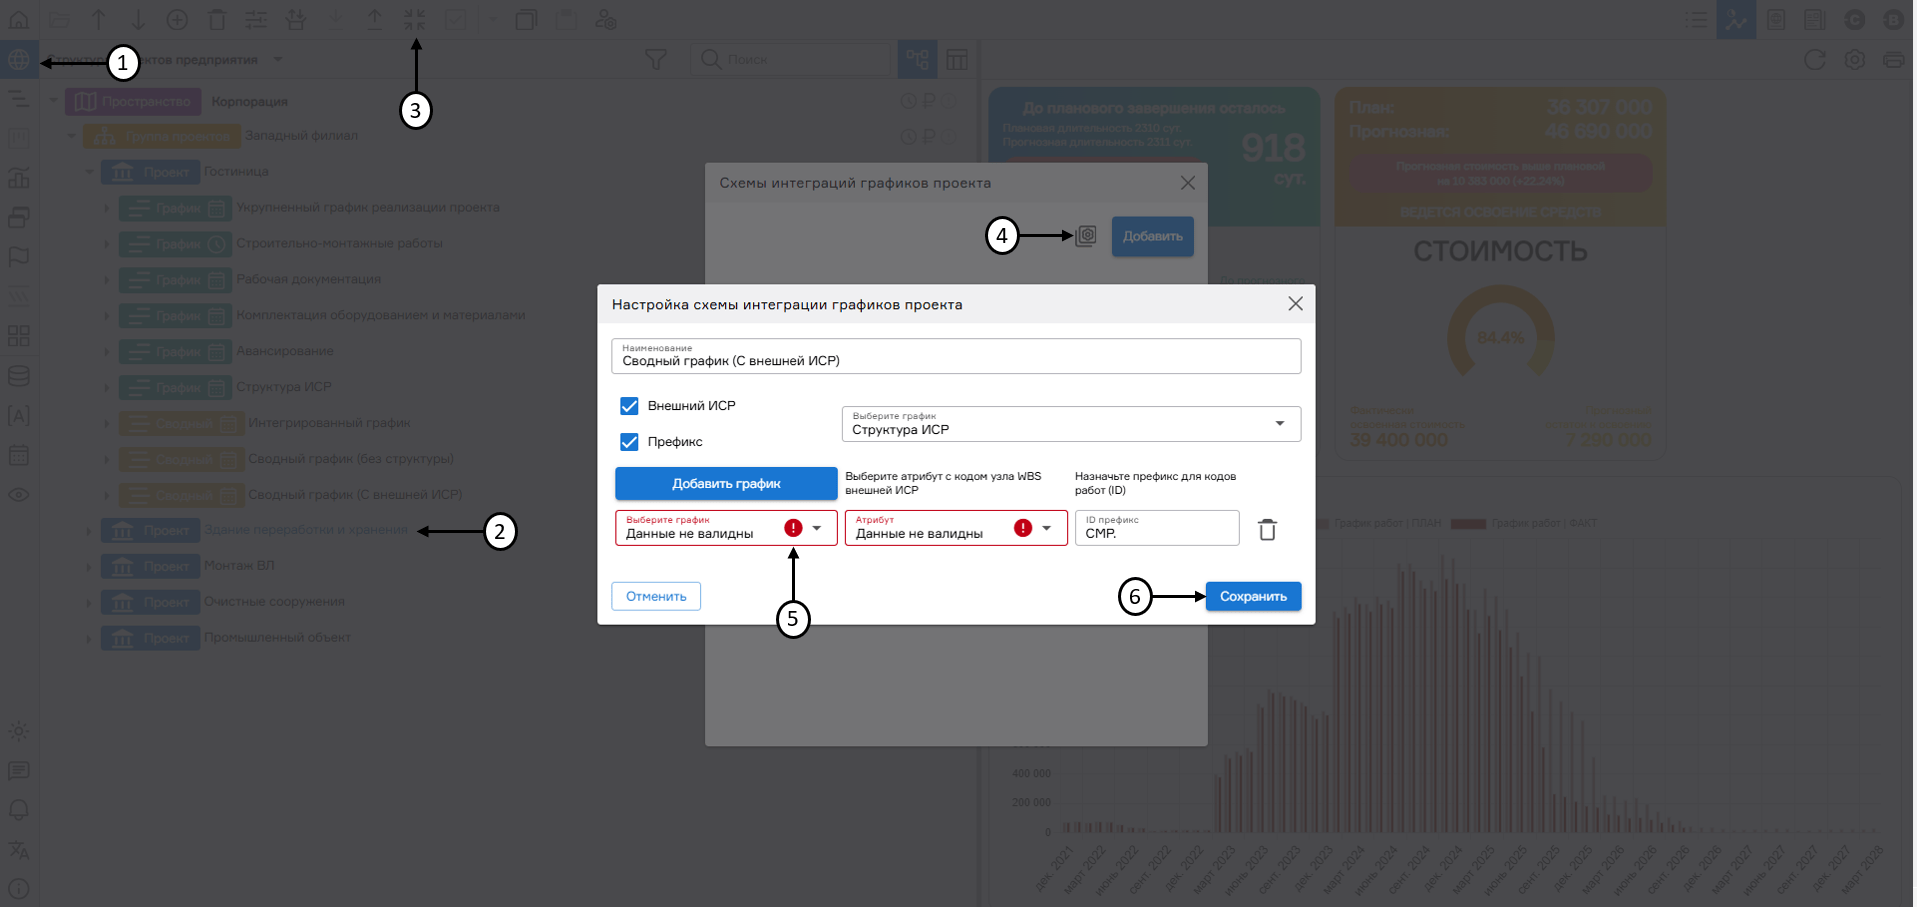
Task: Click the eye visibility icon in sidebar
Action: click(x=18, y=495)
